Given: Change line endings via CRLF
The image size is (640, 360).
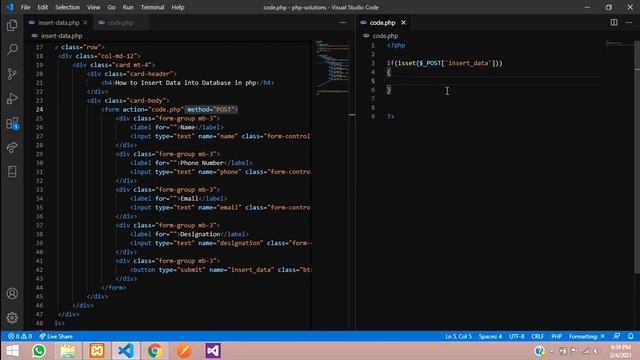Looking at the screenshot, I should [537, 336].
